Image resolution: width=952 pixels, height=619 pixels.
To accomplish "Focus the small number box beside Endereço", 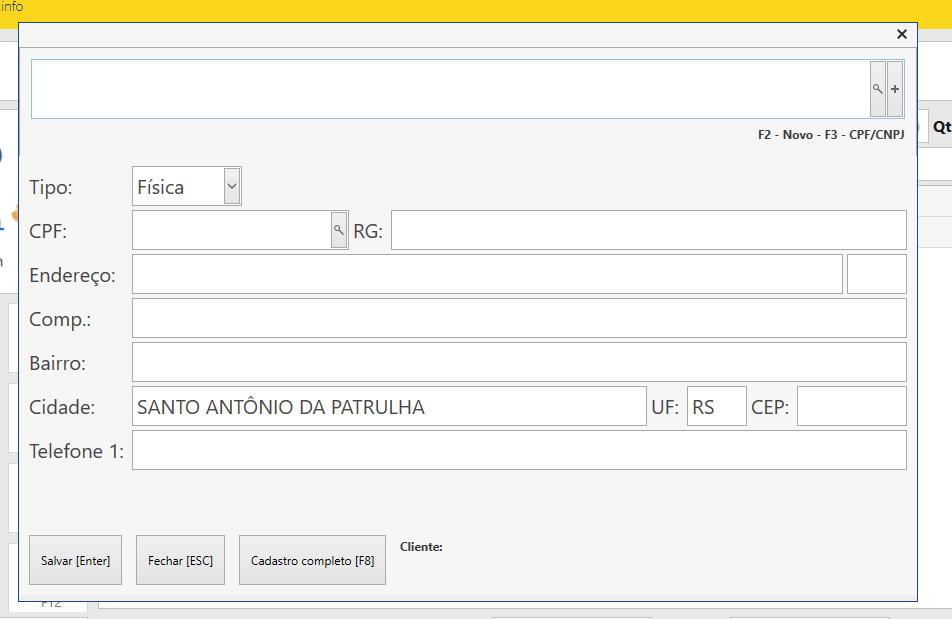I will (x=876, y=274).
